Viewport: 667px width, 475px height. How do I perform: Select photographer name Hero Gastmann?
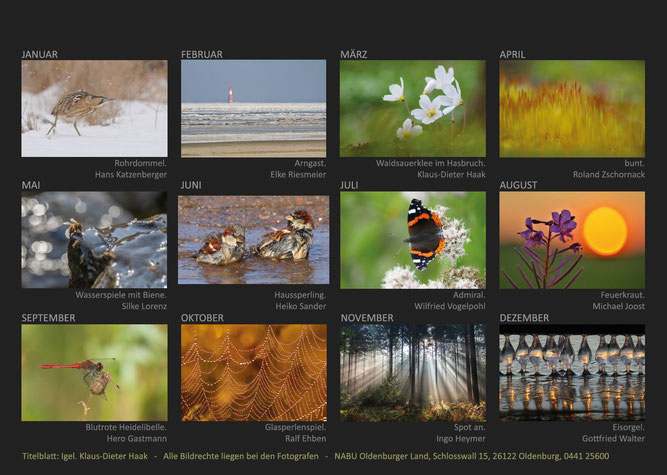click(x=137, y=438)
